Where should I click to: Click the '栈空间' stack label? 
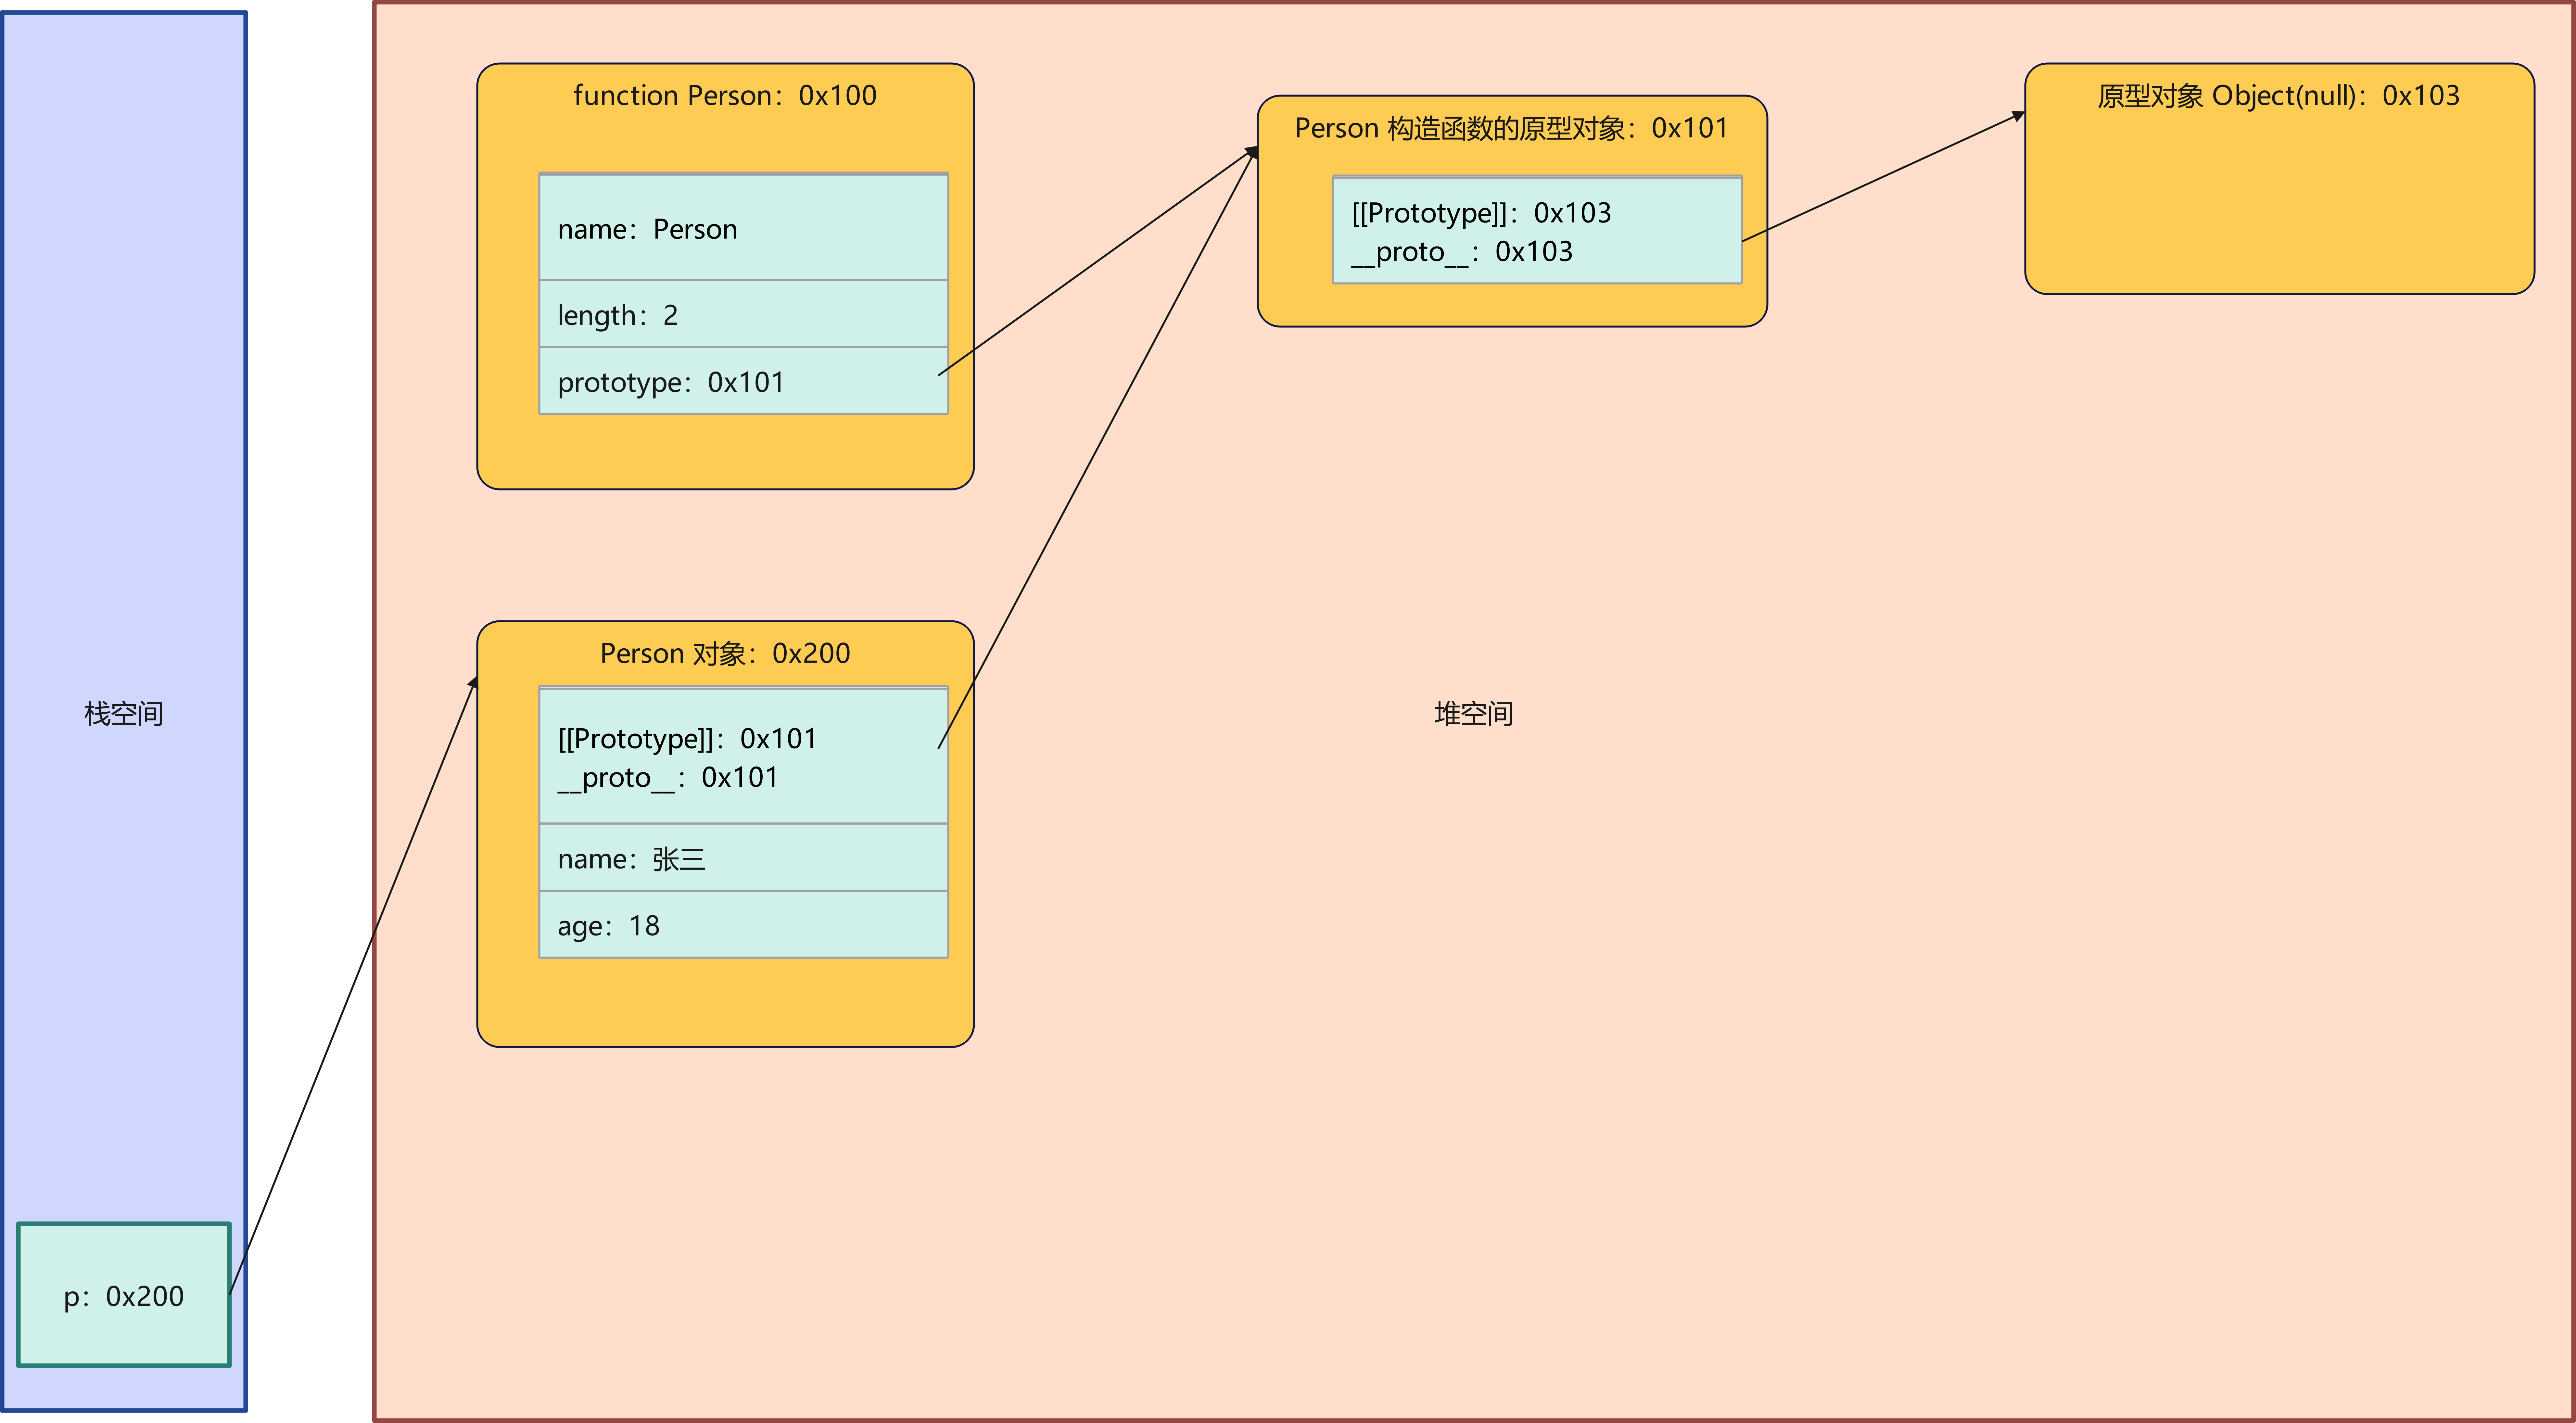pos(124,713)
